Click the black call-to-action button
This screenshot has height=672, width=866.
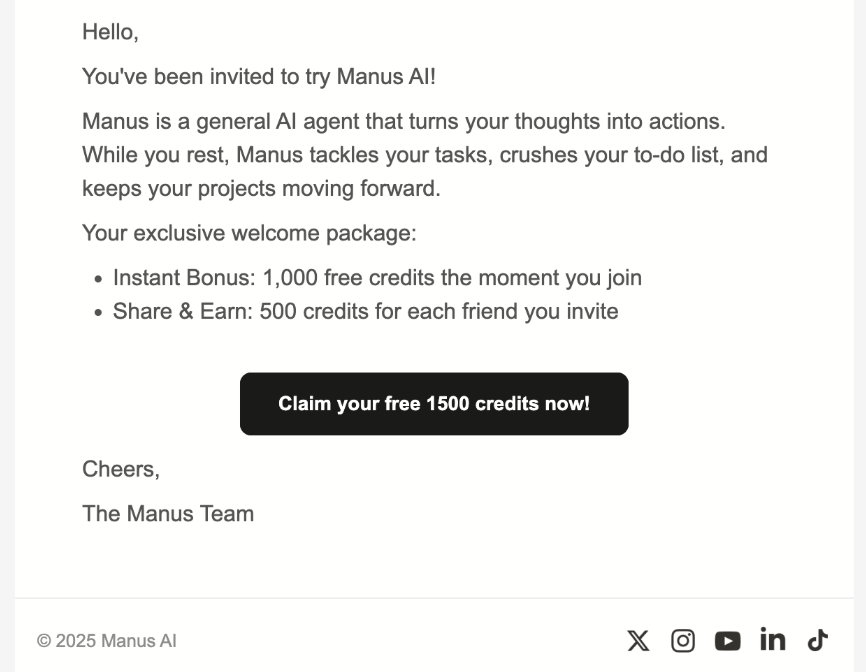(434, 404)
